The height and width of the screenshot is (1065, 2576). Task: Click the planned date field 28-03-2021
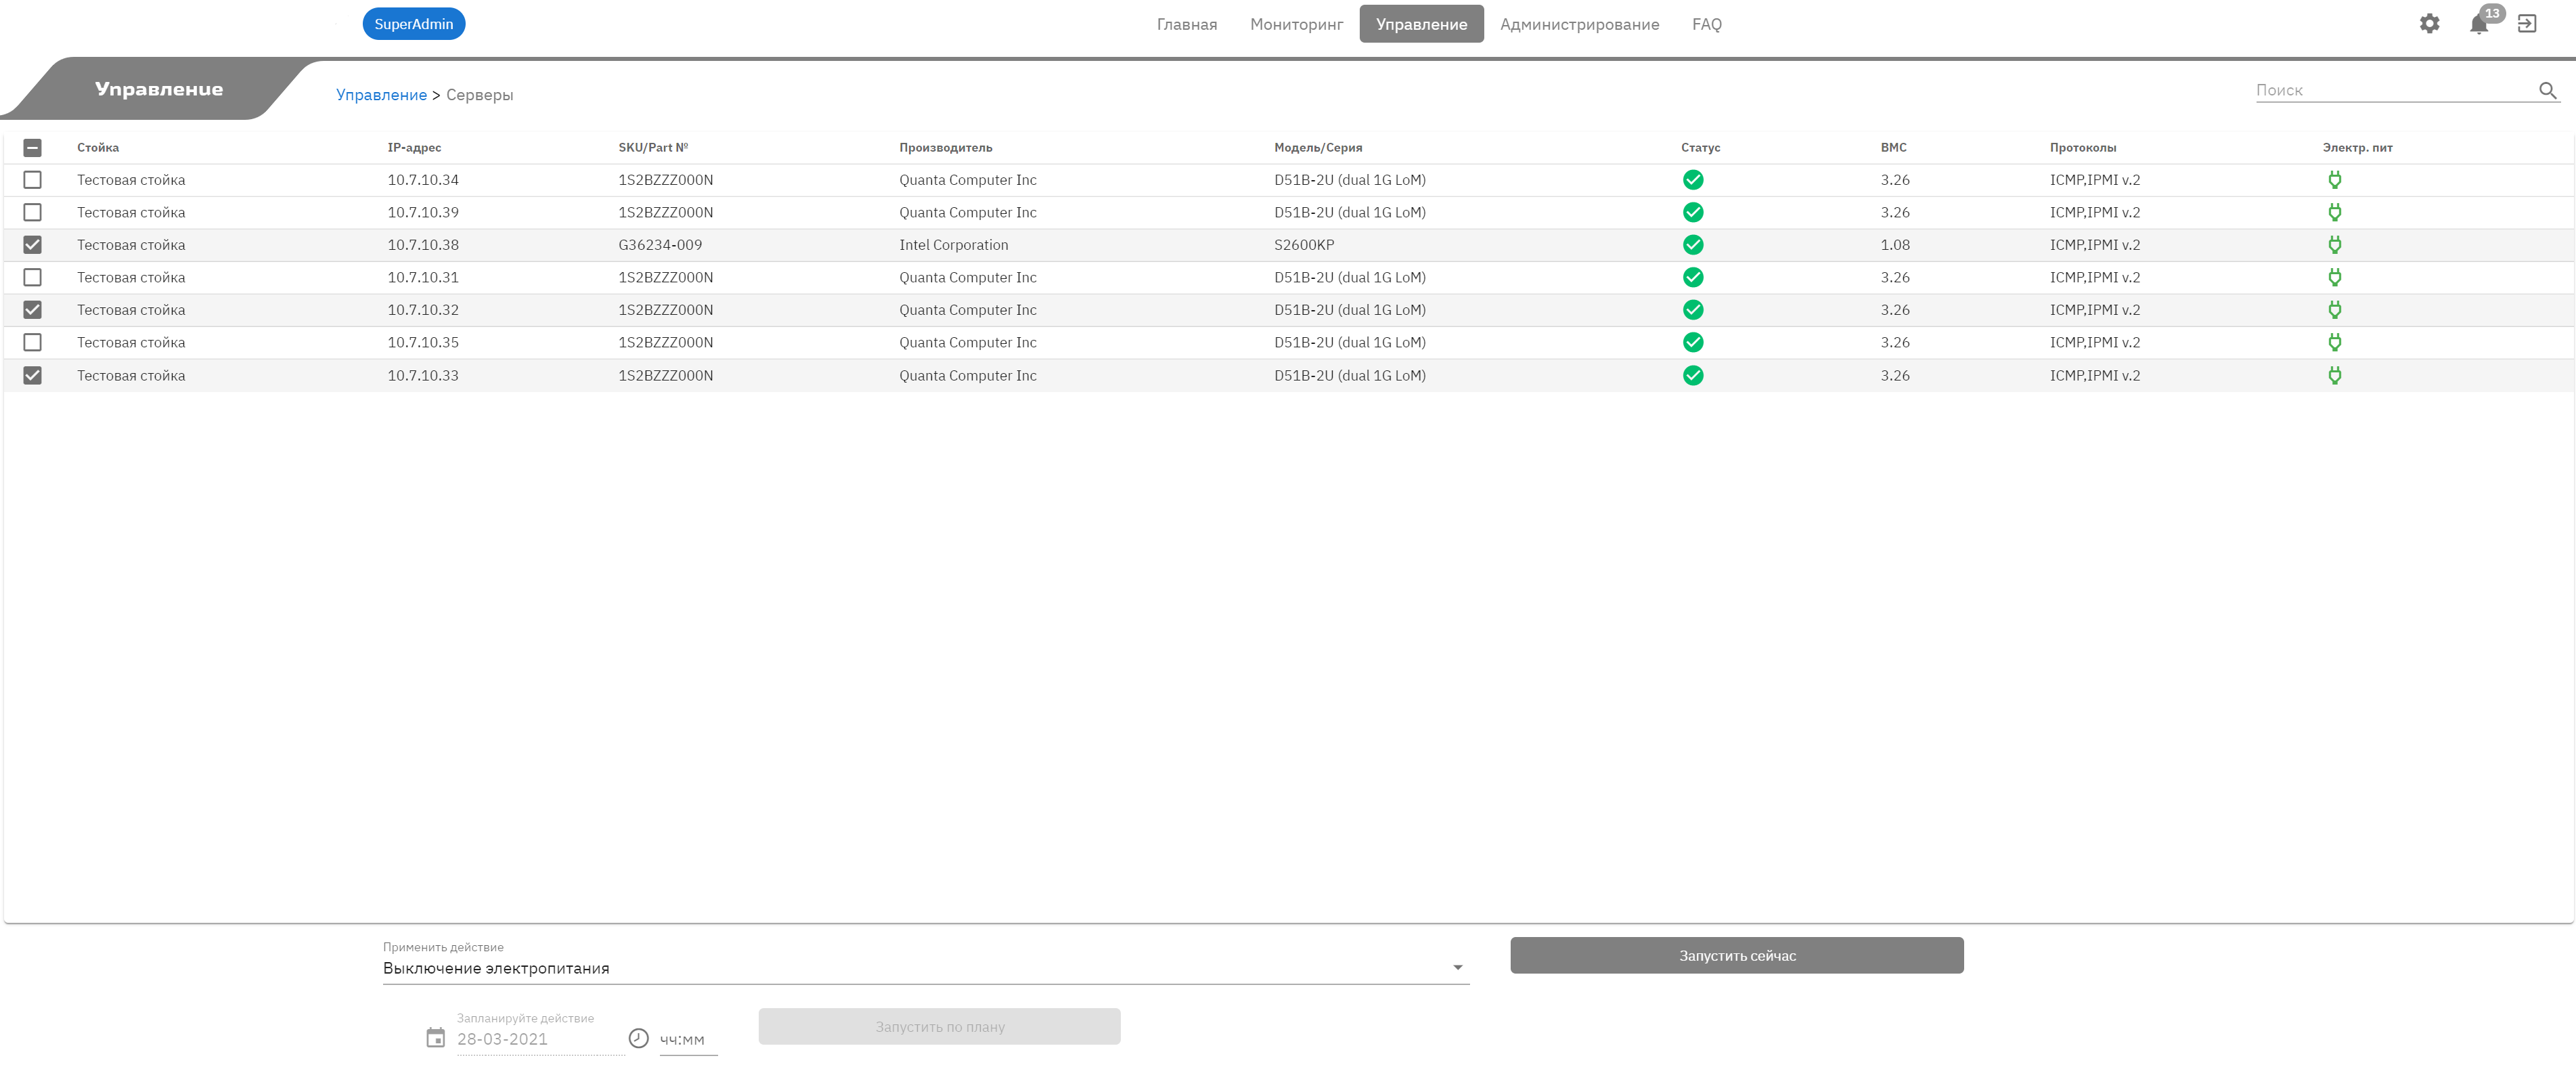540,1039
